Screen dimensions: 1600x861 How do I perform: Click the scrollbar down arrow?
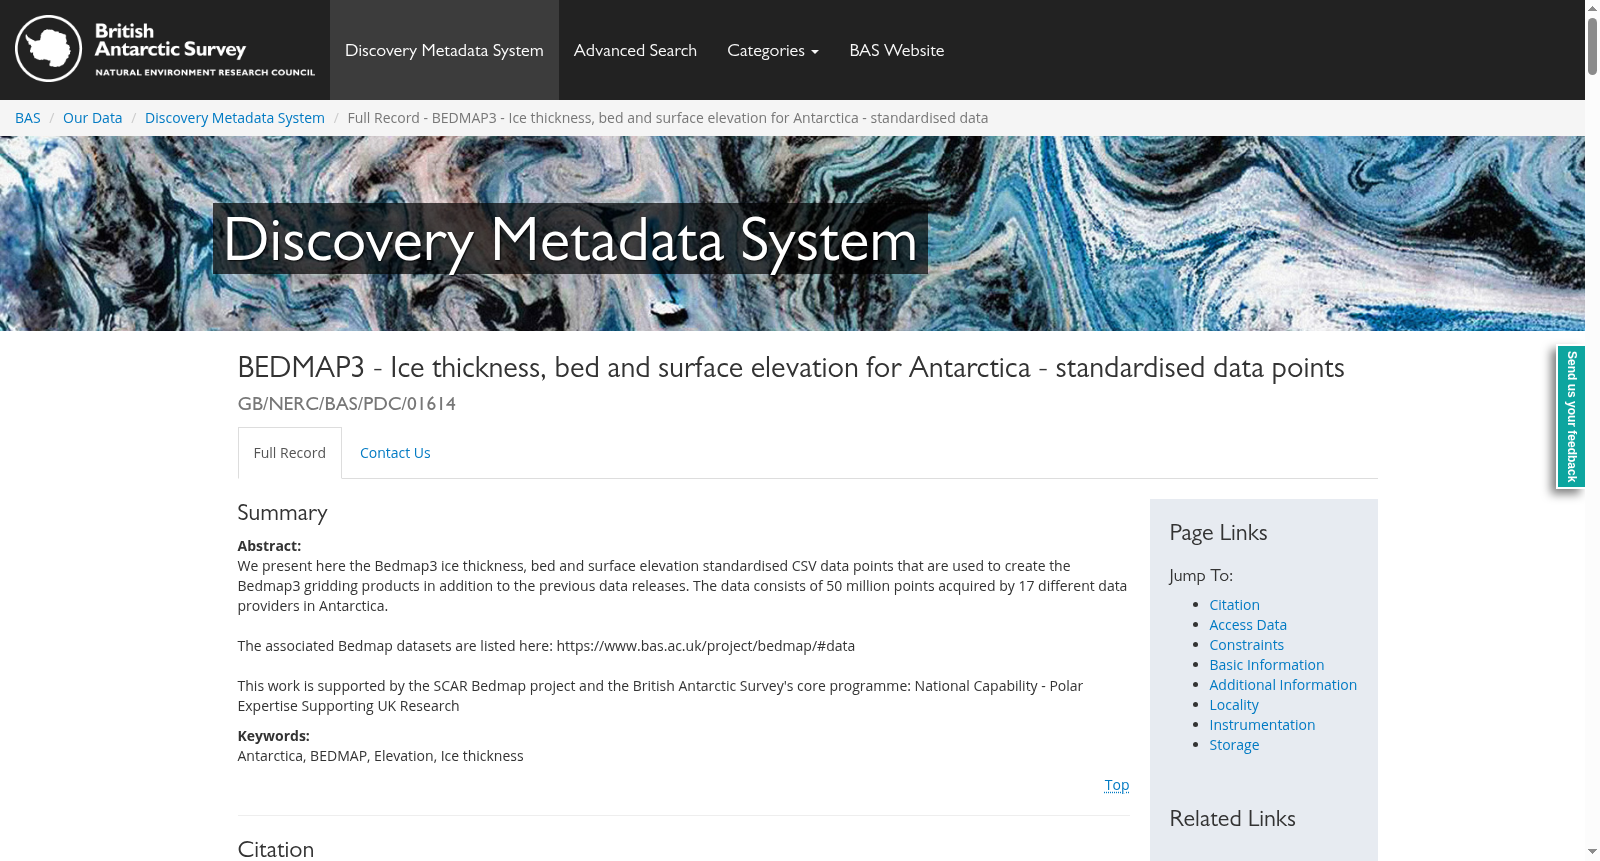[x=1592, y=852]
